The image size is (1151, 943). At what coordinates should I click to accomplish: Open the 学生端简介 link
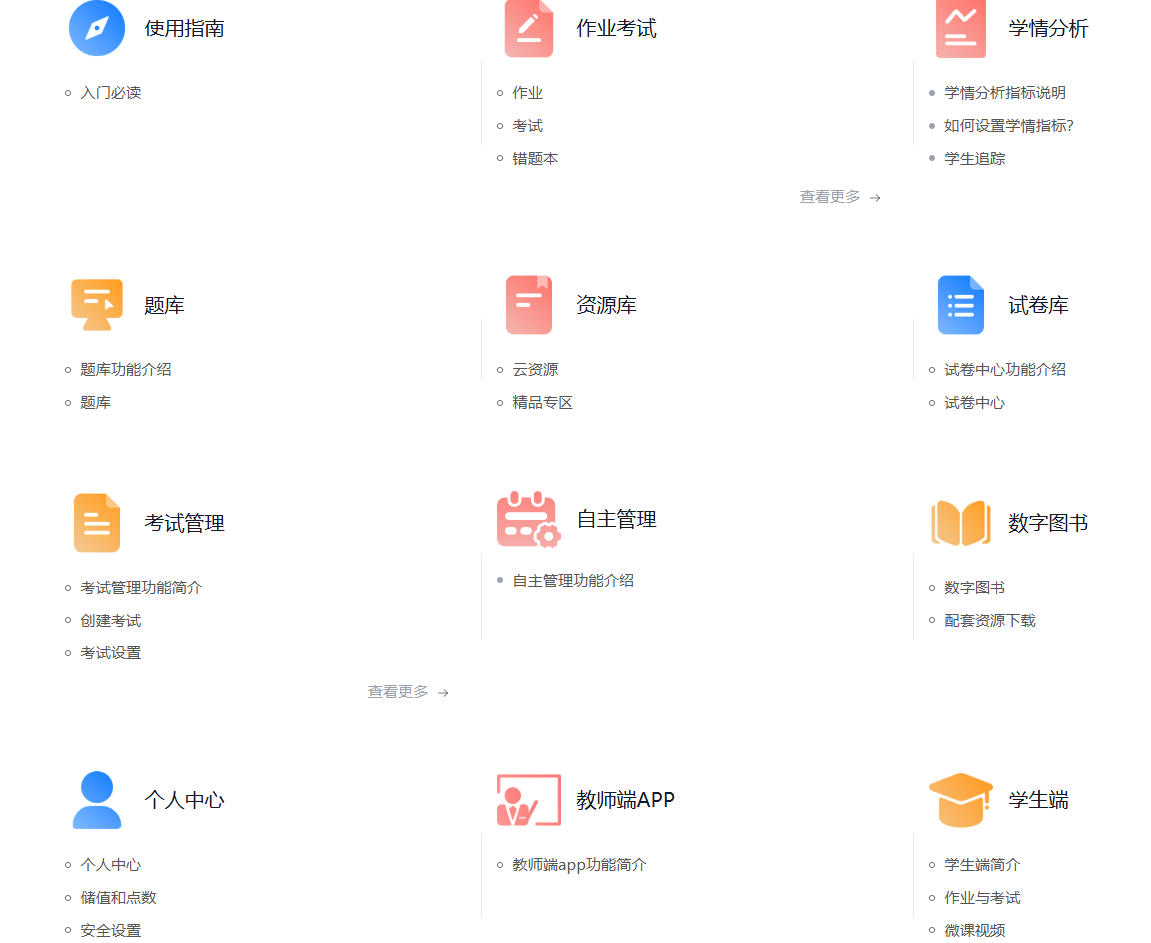(x=982, y=865)
